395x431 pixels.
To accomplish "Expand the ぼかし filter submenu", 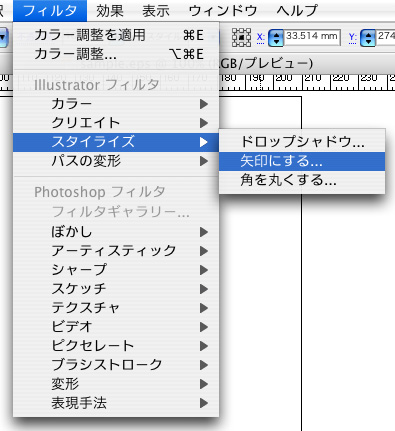I will pyautogui.click(x=116, y=232).
